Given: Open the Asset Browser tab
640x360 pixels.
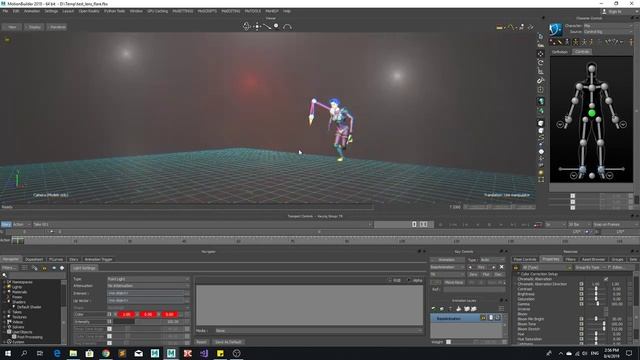Looking at the screenshot, I should tap(593, 259).
